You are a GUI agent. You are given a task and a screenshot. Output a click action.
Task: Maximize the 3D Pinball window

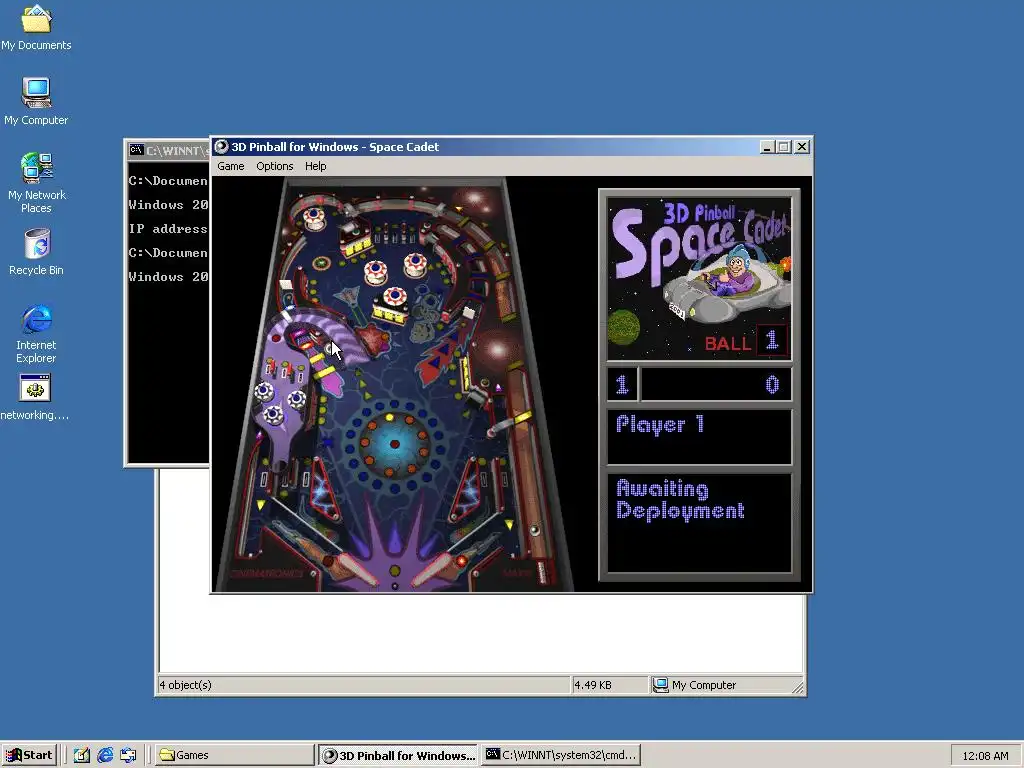784,147
